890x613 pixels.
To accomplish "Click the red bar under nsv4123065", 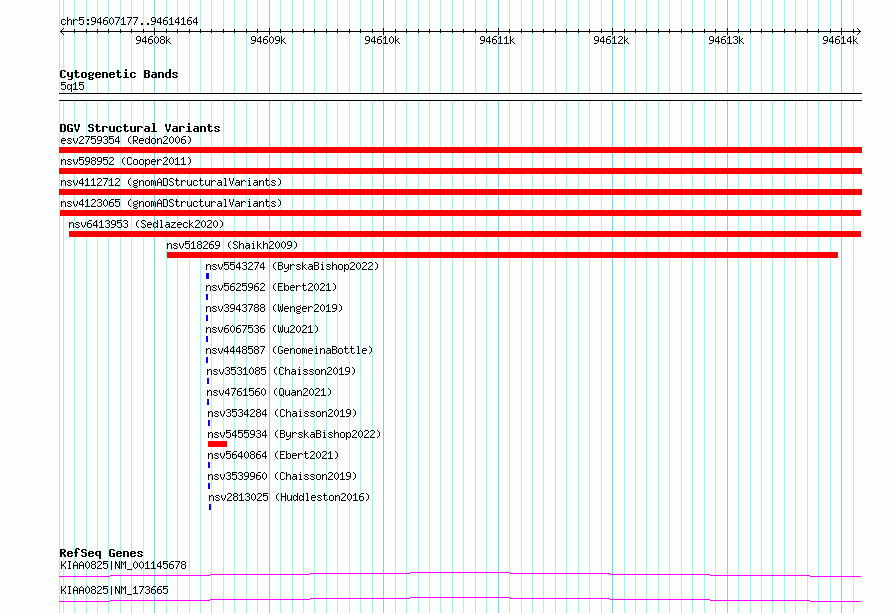I will 460,213.
